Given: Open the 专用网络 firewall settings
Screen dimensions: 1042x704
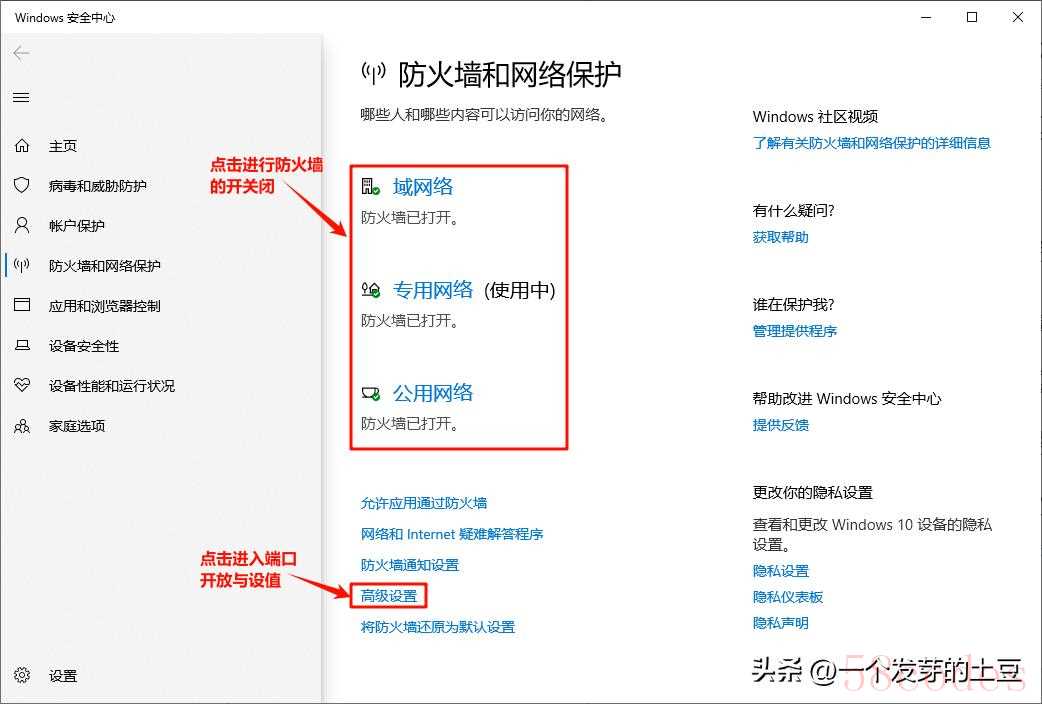Looking at the screenshot, I should pos(433,290).
